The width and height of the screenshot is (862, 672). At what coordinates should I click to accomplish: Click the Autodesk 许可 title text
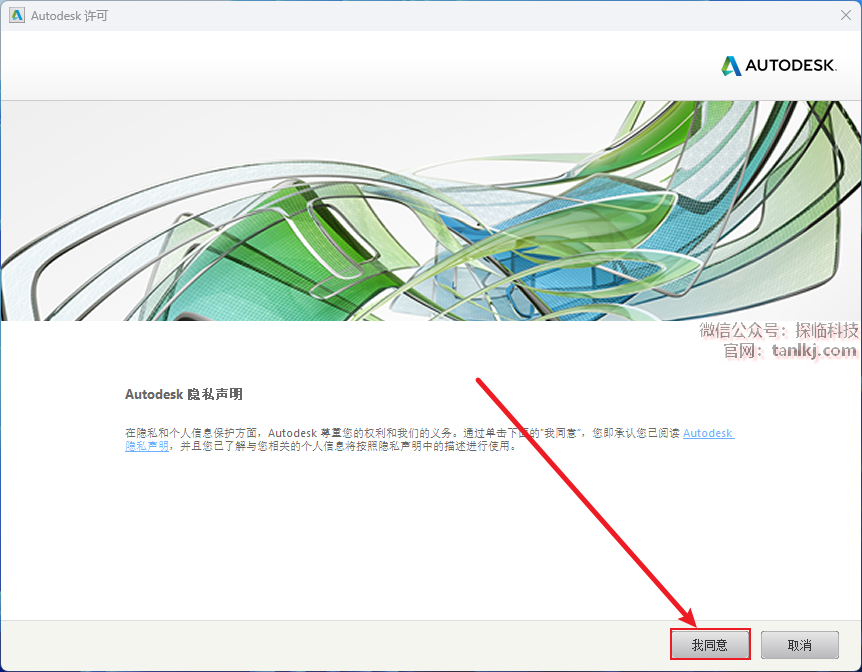point(69,16)
